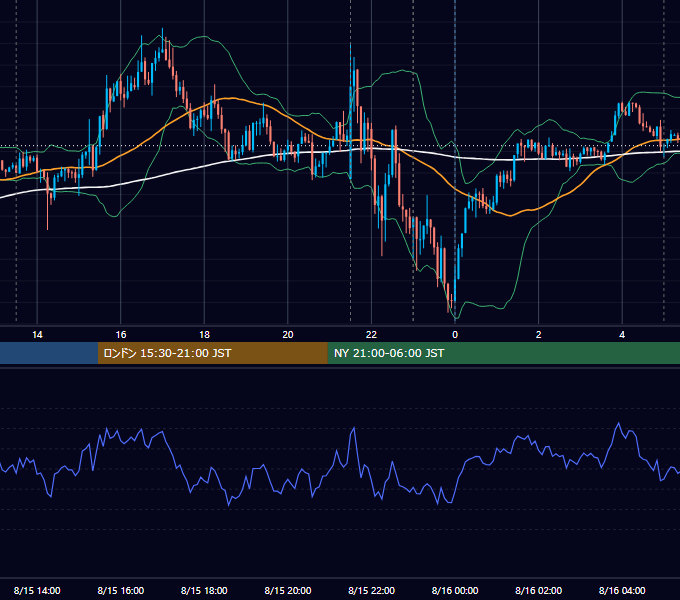Click the hour label 16 on time axis
This screenshot has height=600, width=680.
click(x=121, y=335)
